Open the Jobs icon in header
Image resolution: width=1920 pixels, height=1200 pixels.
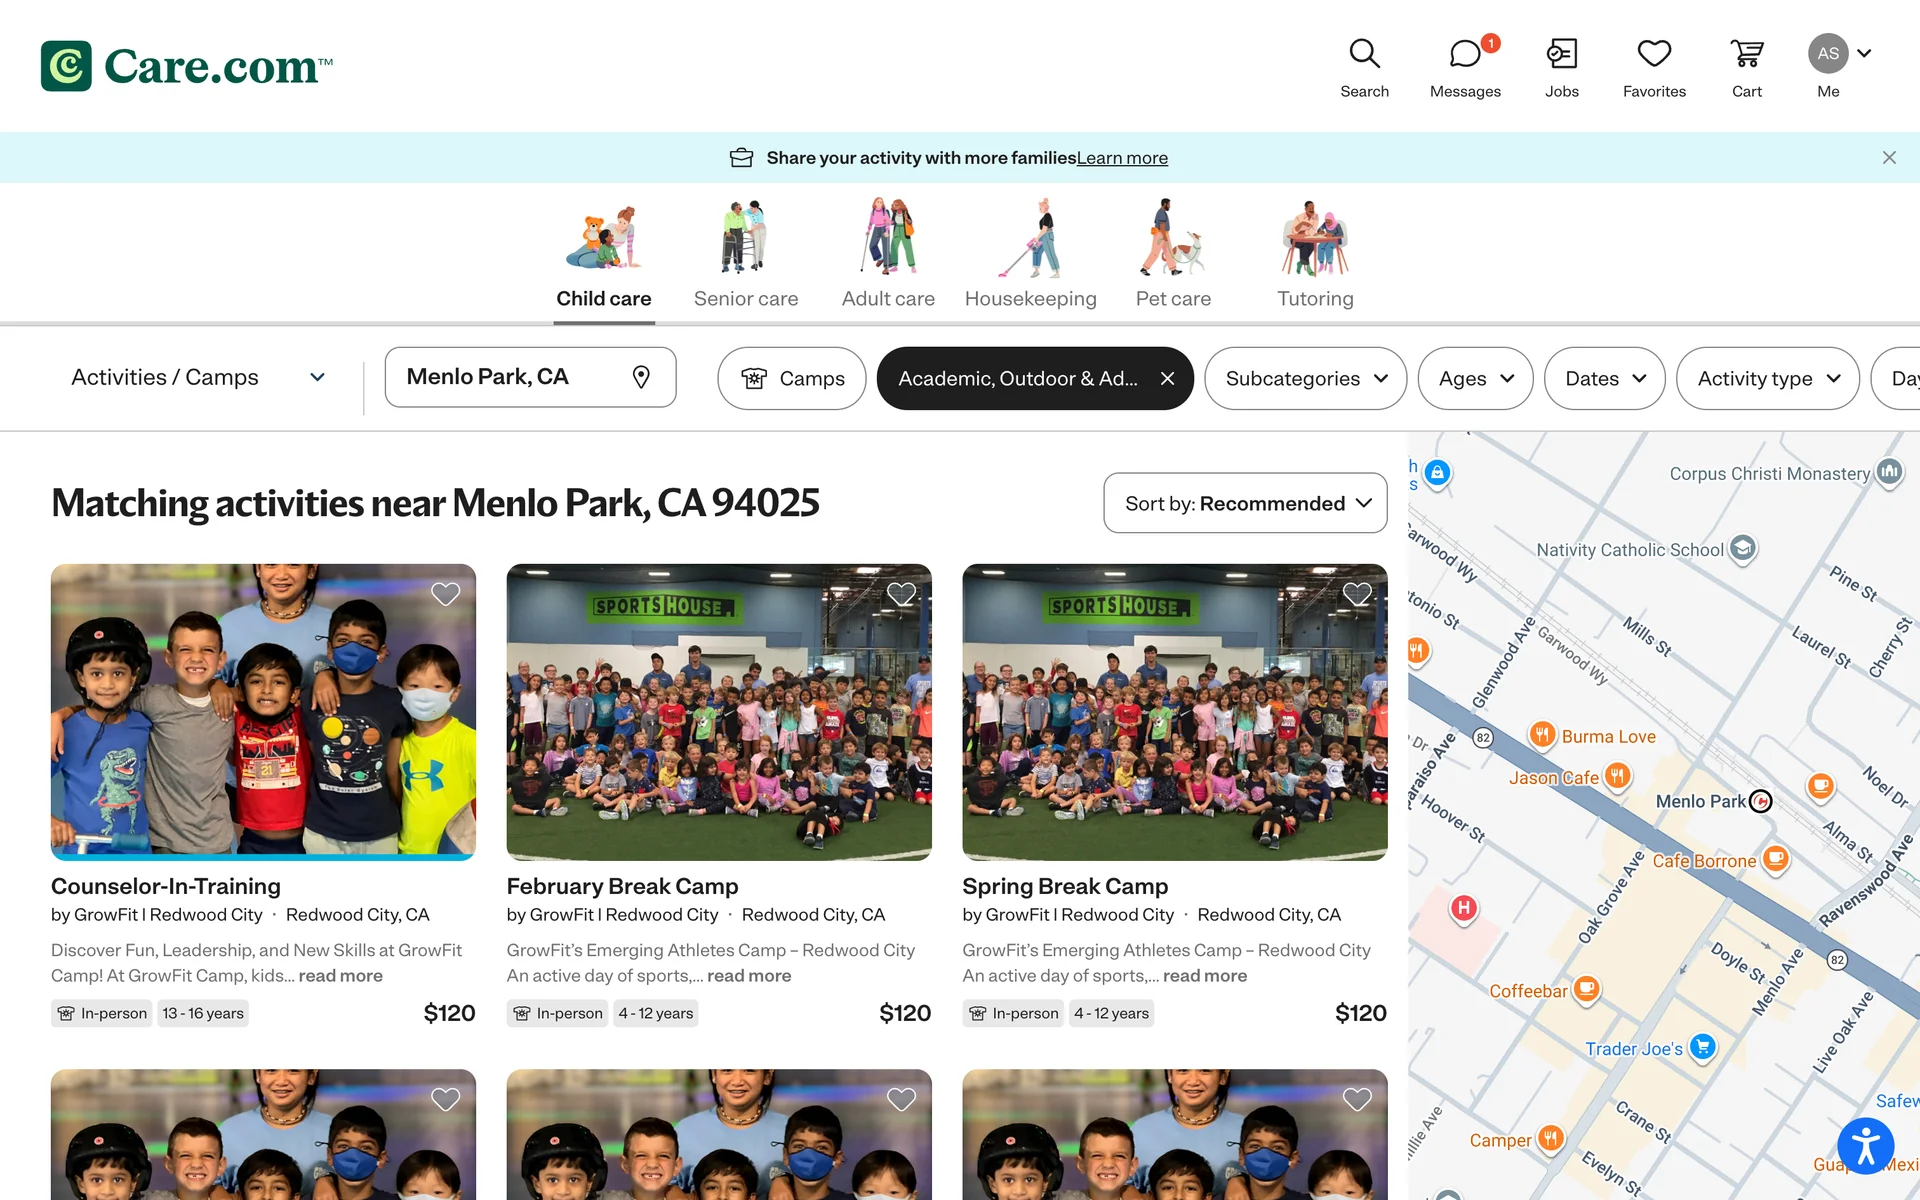click(x=1561, y=54)
